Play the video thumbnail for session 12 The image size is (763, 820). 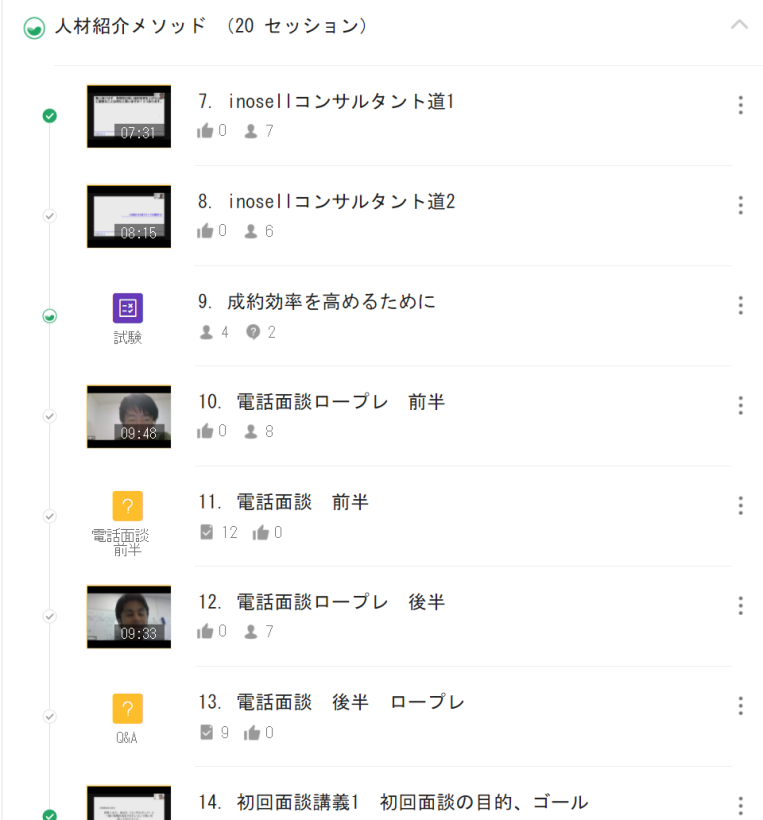point(128,616)
